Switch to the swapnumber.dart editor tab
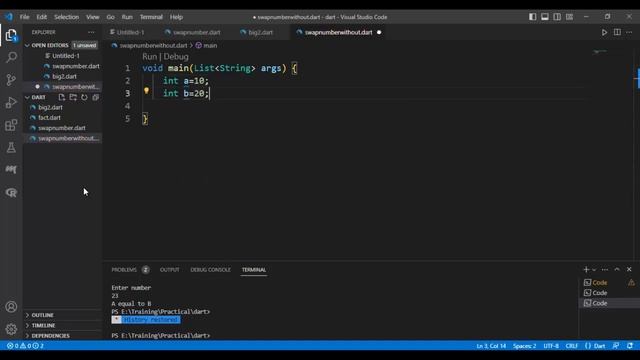Screen dimensions: 640x360 tap(196, 32)
